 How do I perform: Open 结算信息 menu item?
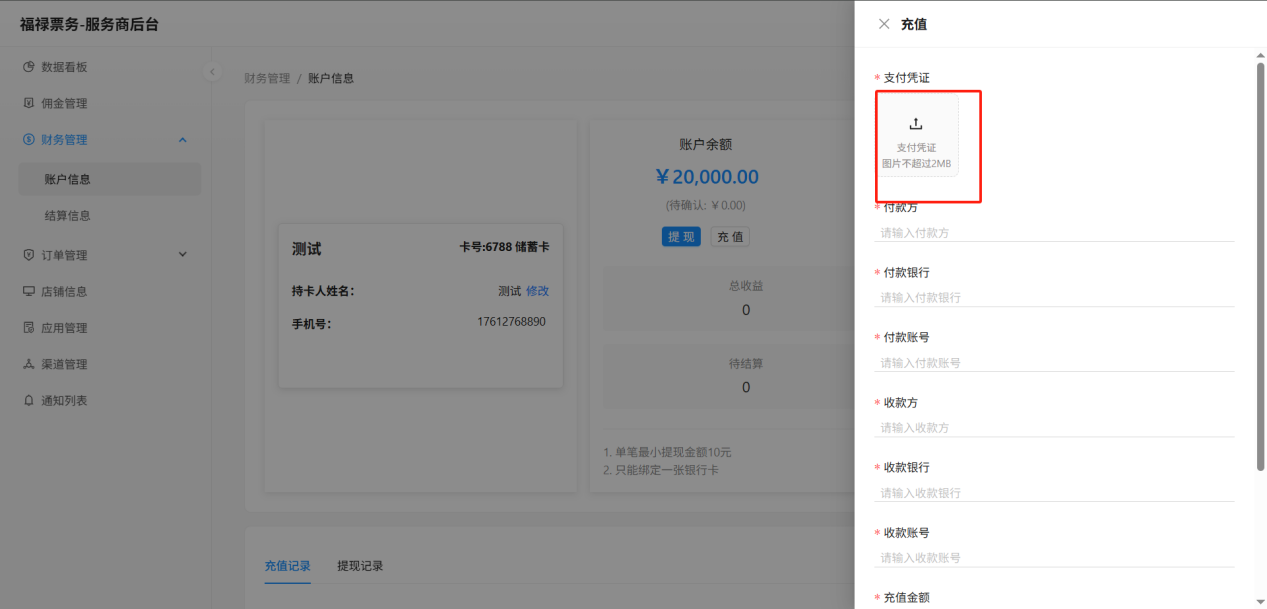[68, 216]
